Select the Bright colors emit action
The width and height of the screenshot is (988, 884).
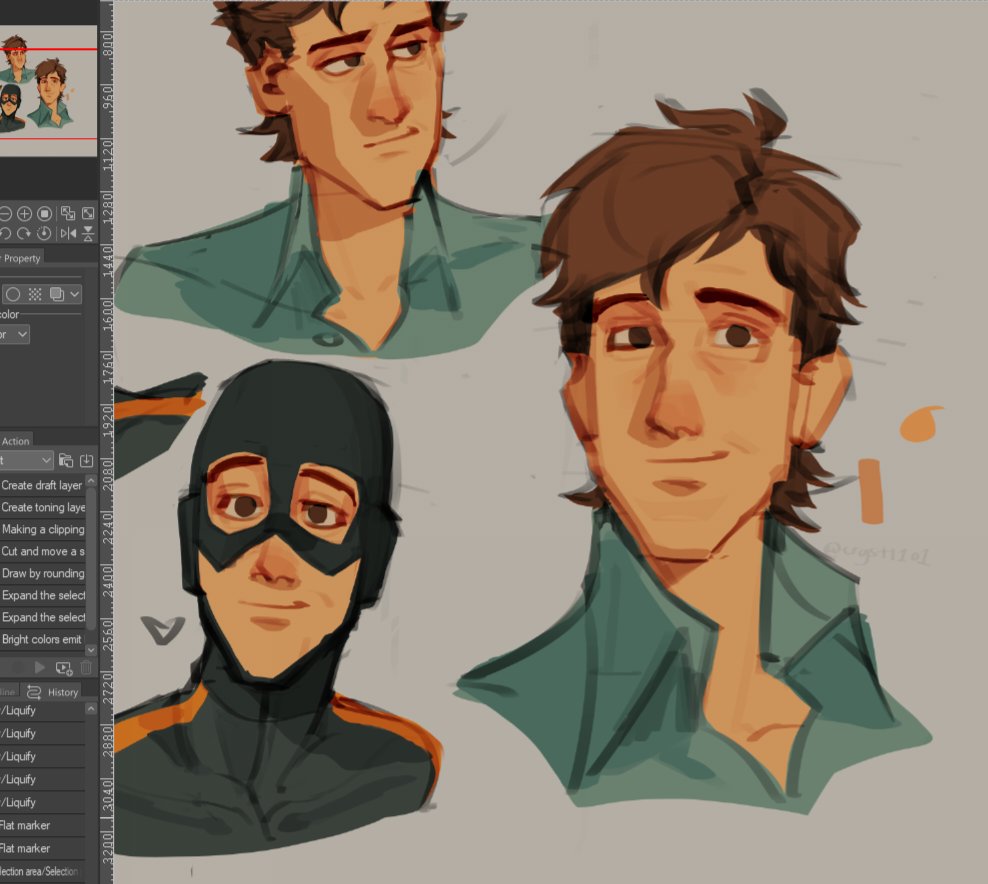coord(42,640)
